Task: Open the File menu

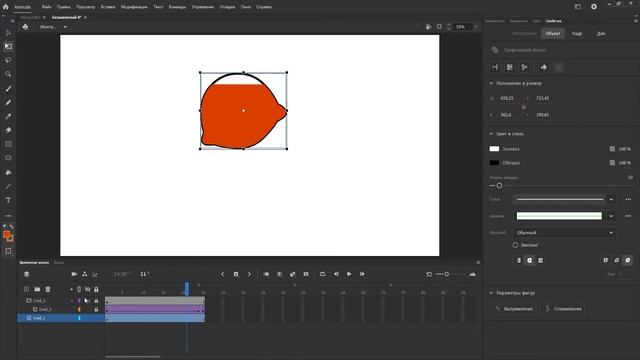Action: (x=47, y=7)
